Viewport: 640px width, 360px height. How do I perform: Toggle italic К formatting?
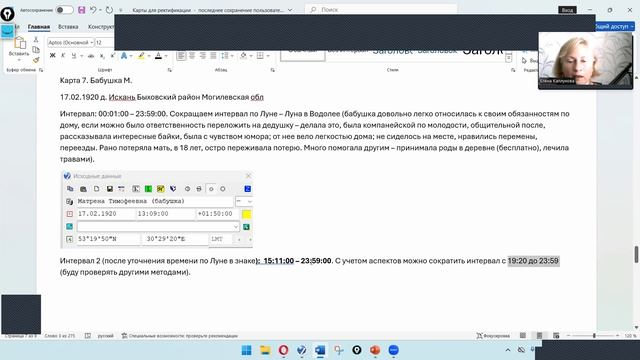point(63,56)
